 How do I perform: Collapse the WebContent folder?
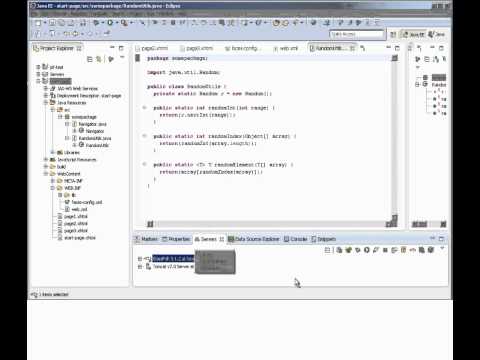coord(45,173)
